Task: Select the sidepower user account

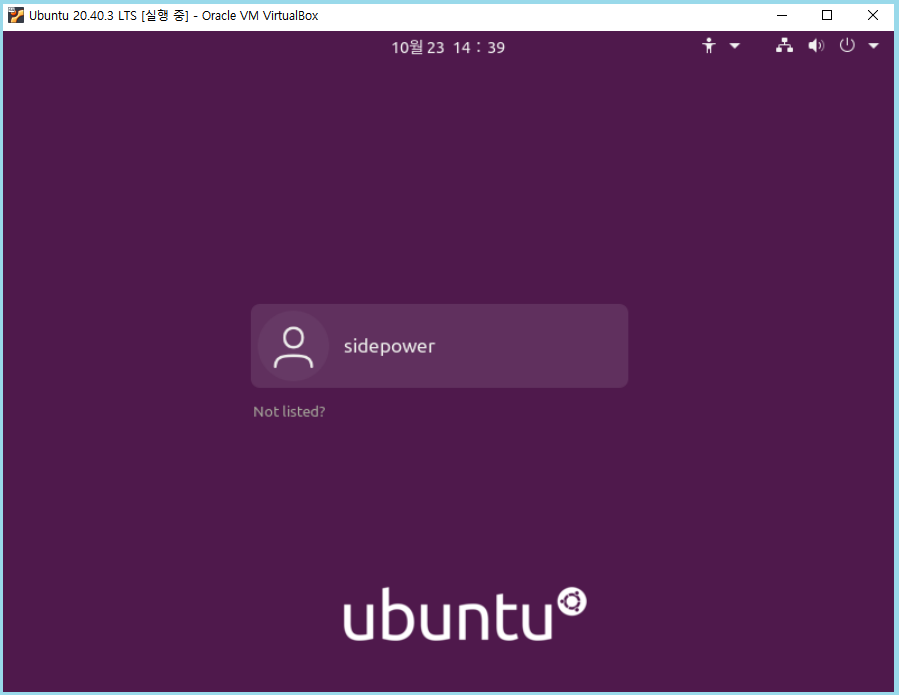Action: pyautogui.click(x=439, y=346)
